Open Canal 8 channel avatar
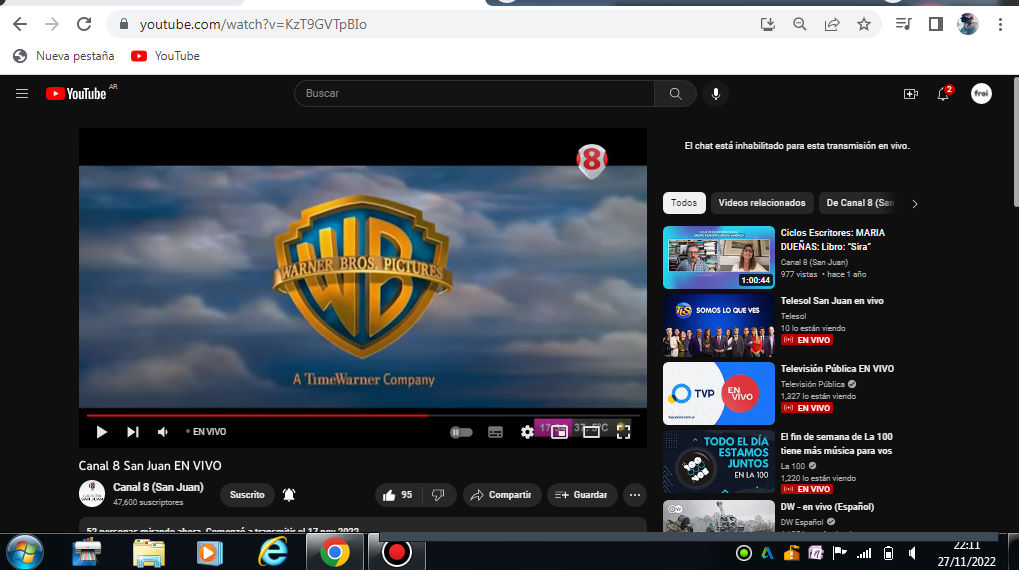The image size is (1019, 570). [x=92, y=494]
